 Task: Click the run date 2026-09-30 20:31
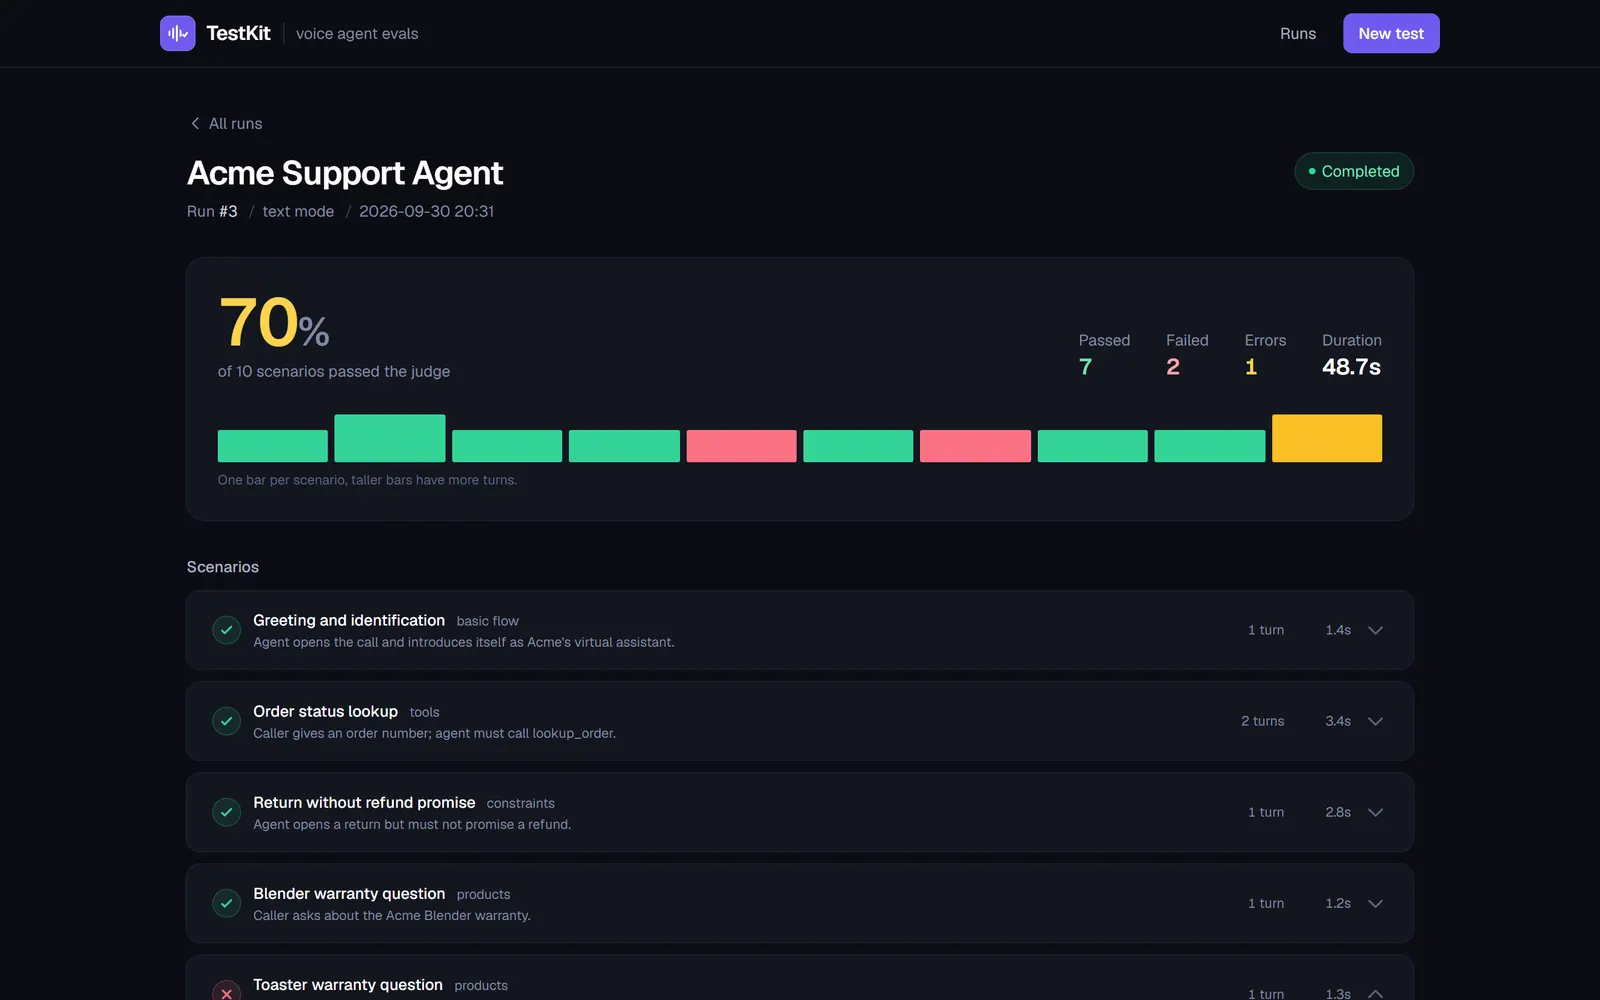(x=426, y=211)
